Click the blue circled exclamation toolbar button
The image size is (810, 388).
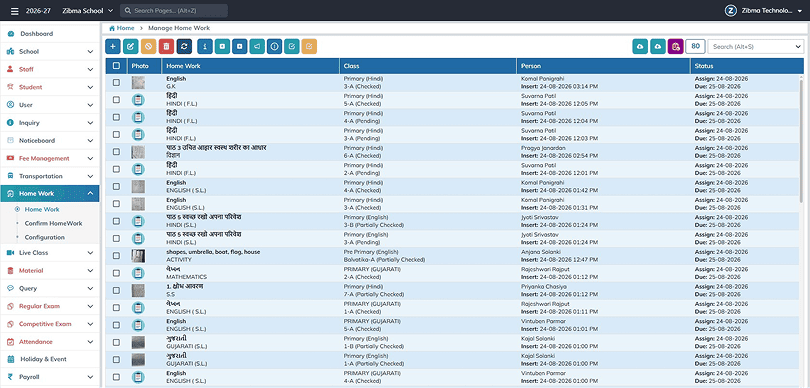275,46
